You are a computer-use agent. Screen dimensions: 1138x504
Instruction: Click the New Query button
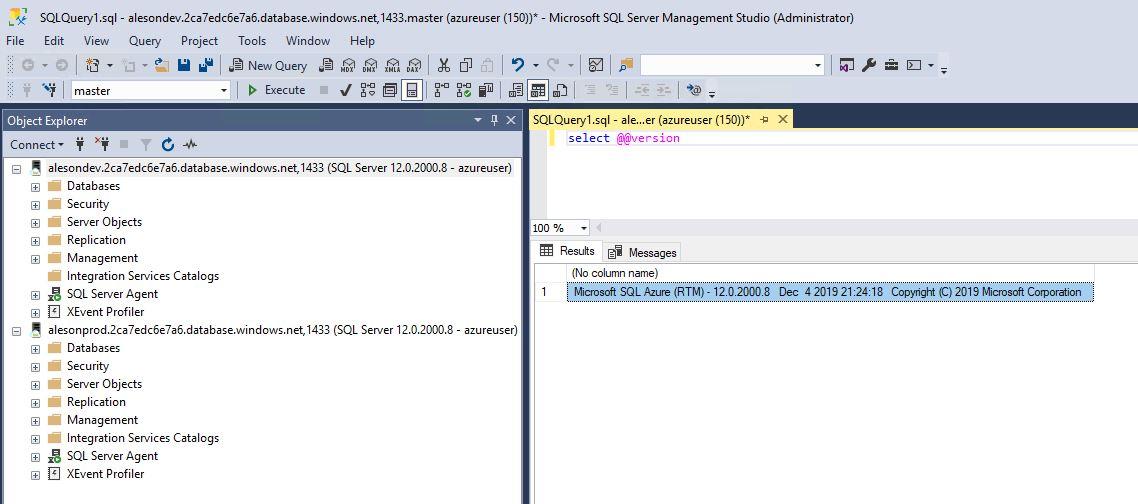(268, 65)
